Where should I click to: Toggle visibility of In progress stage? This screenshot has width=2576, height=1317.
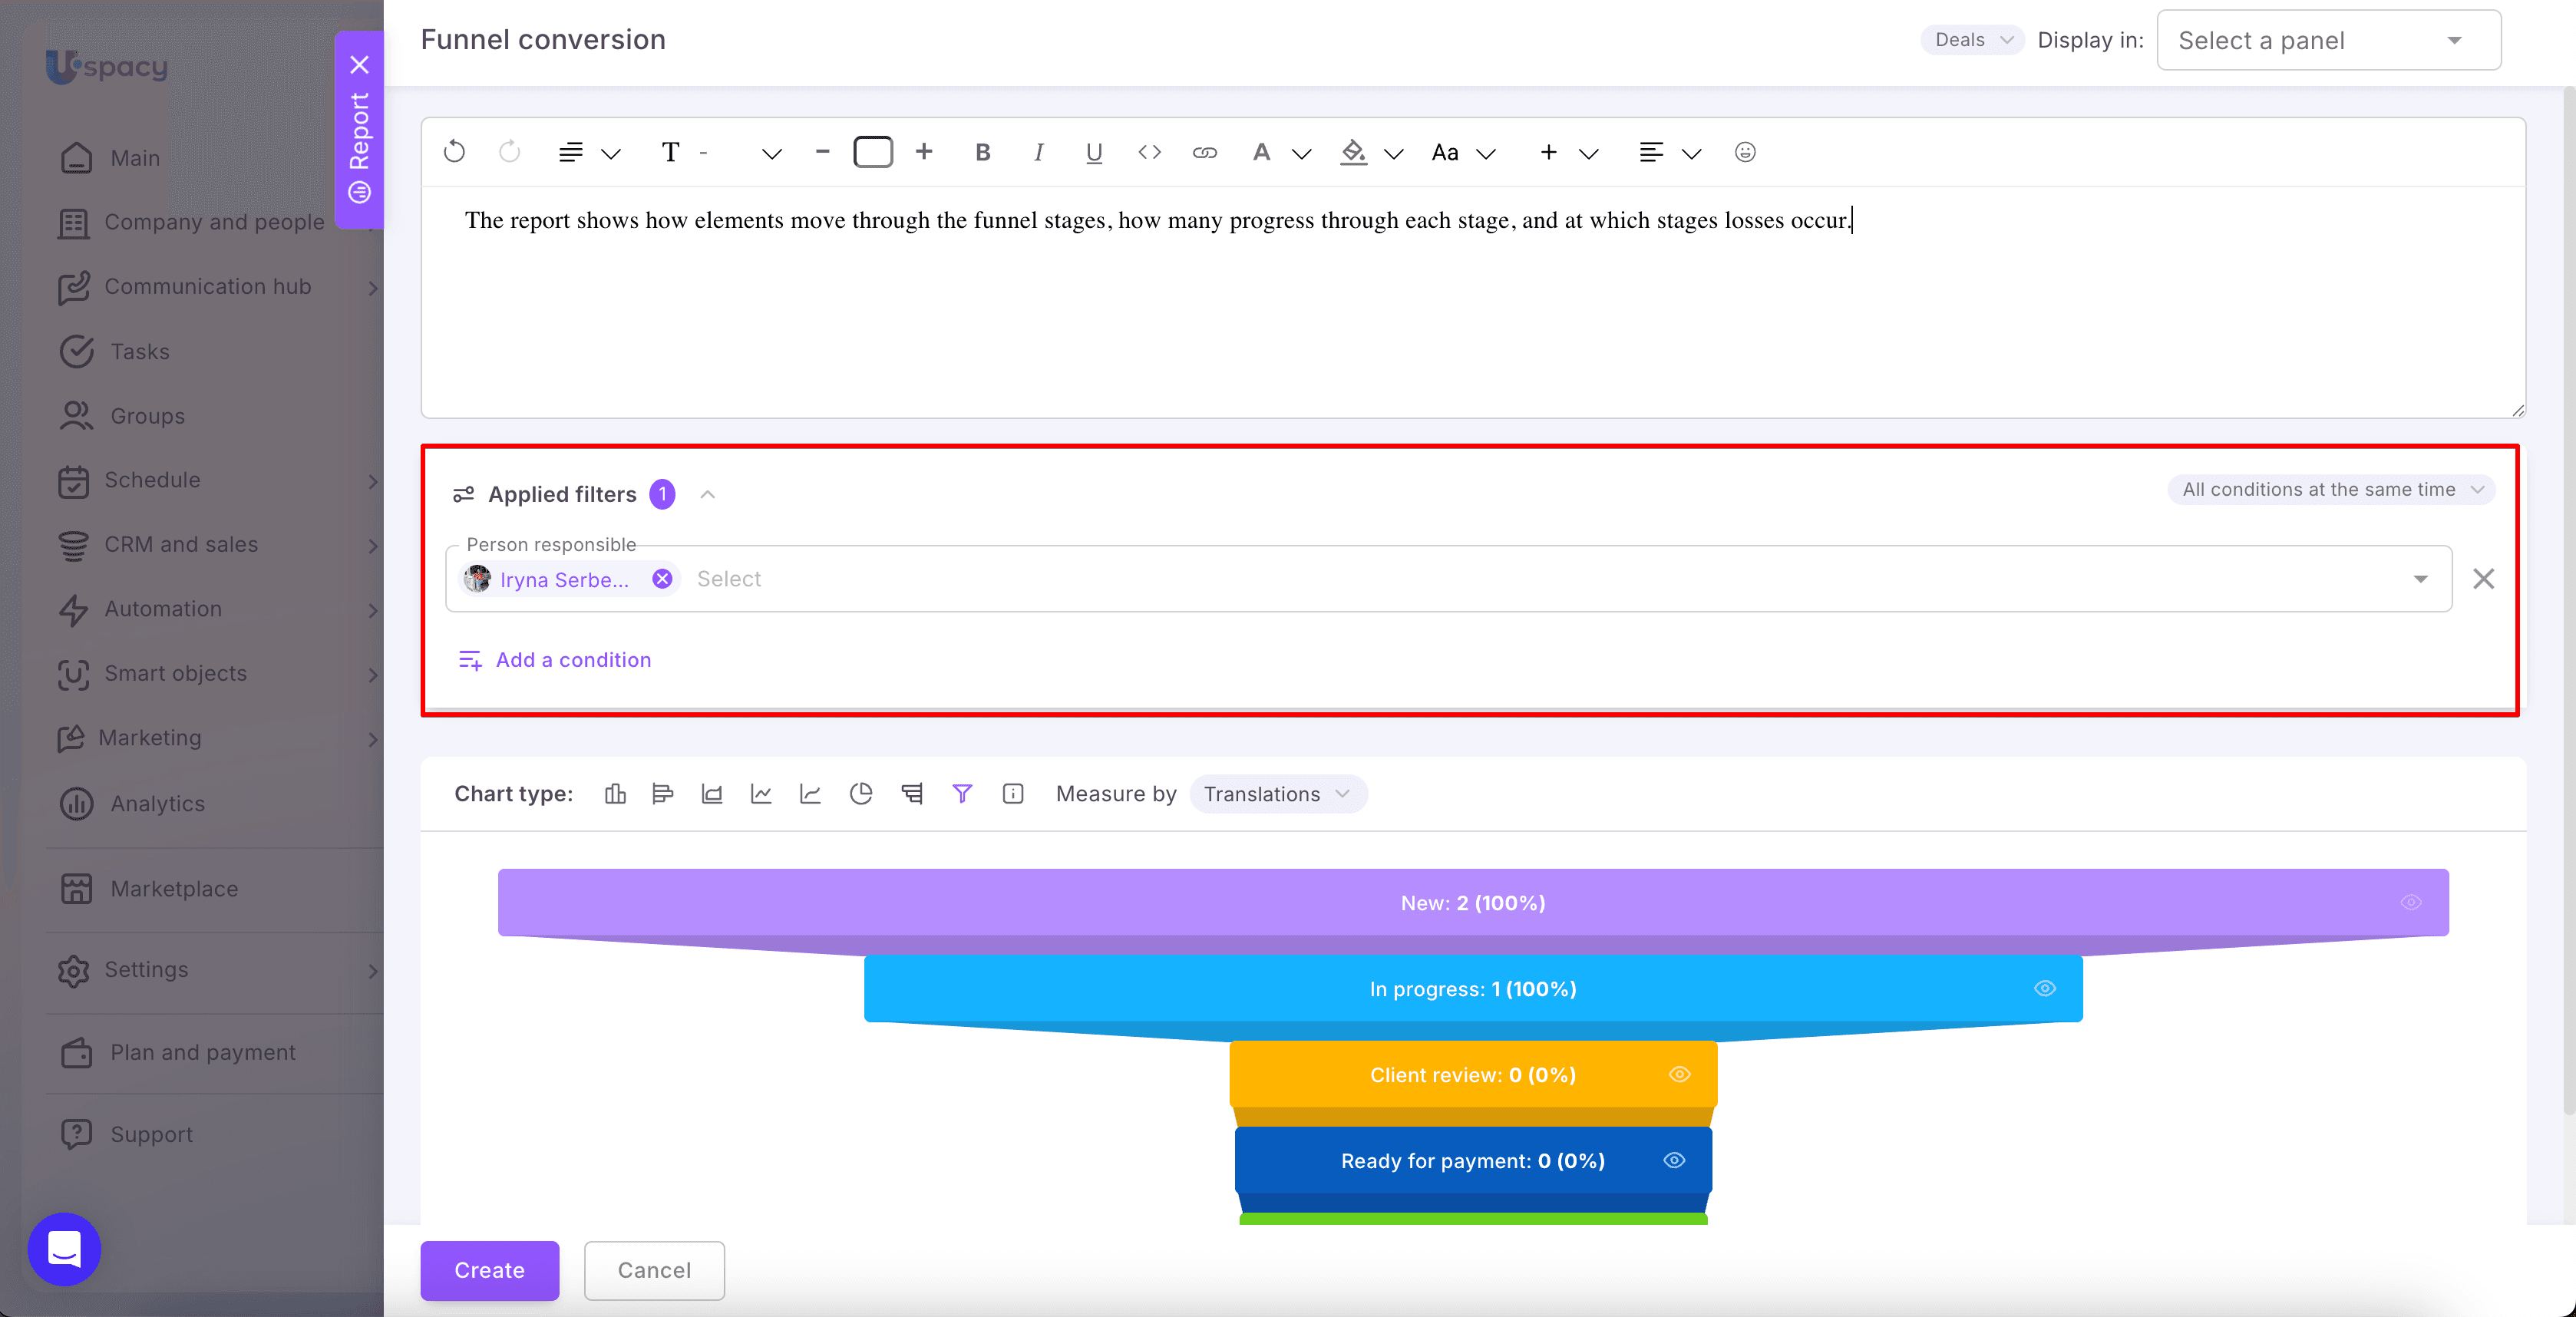pyautogui.click(x=2045, y=988)
